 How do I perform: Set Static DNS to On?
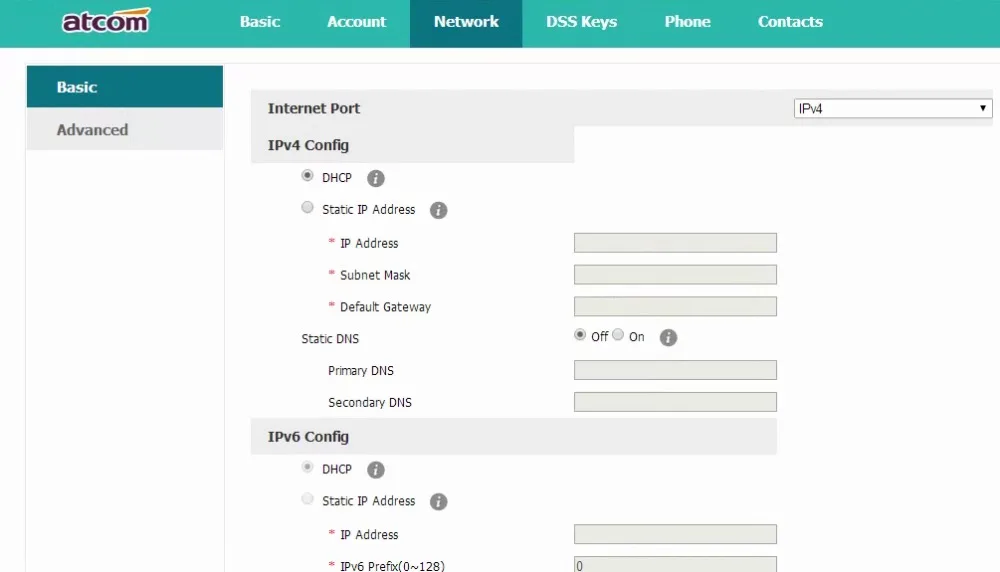[618, 335]
